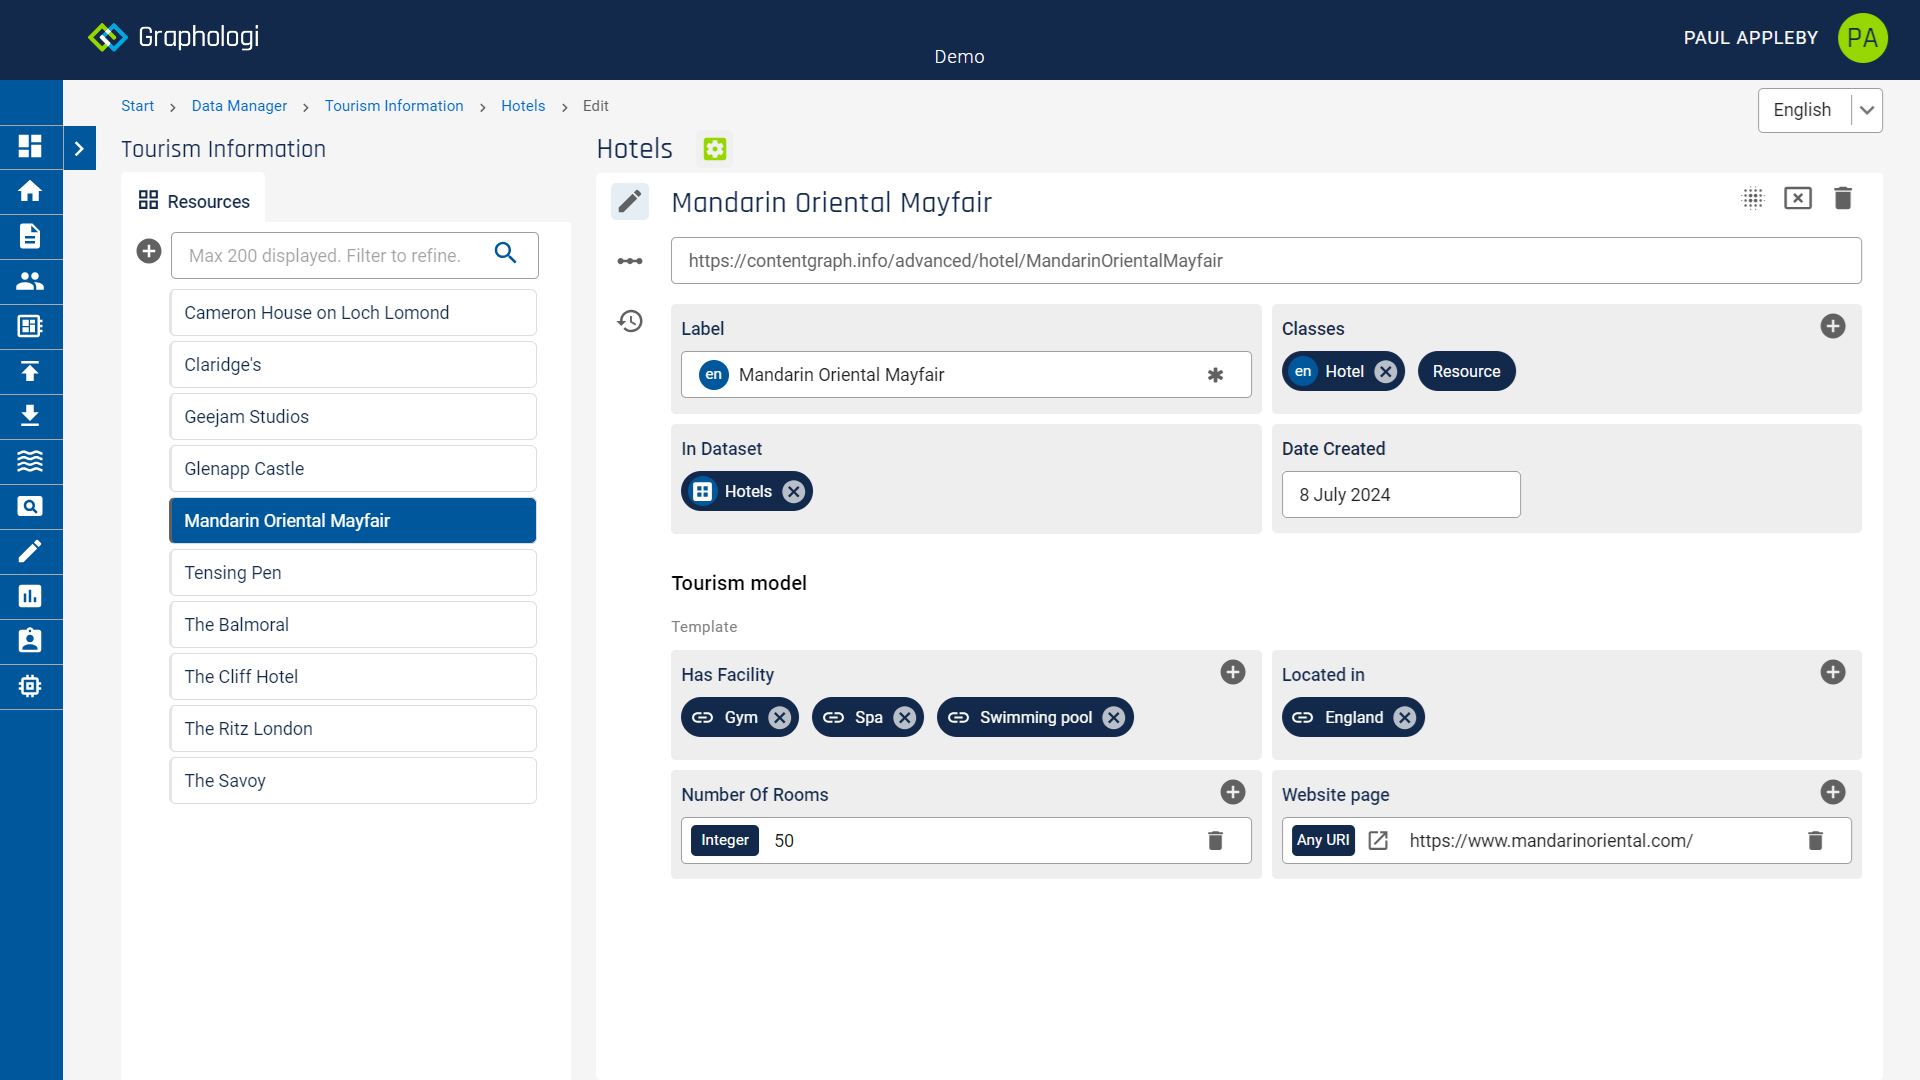Select the Resources tab
Viewport: 1920px width, 1080px height.
(194, 201)
